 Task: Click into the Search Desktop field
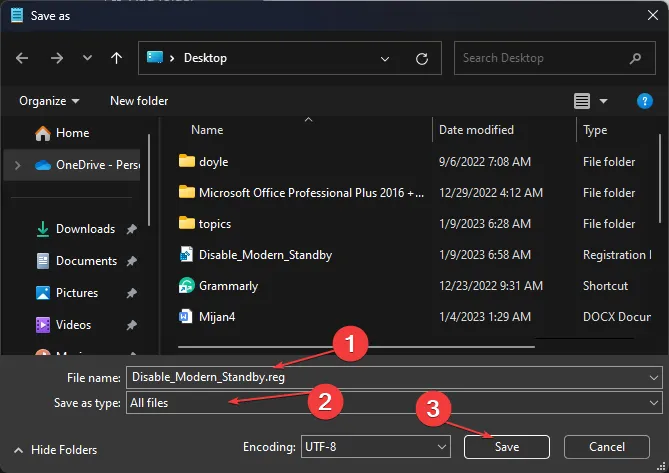coord(555,58)
